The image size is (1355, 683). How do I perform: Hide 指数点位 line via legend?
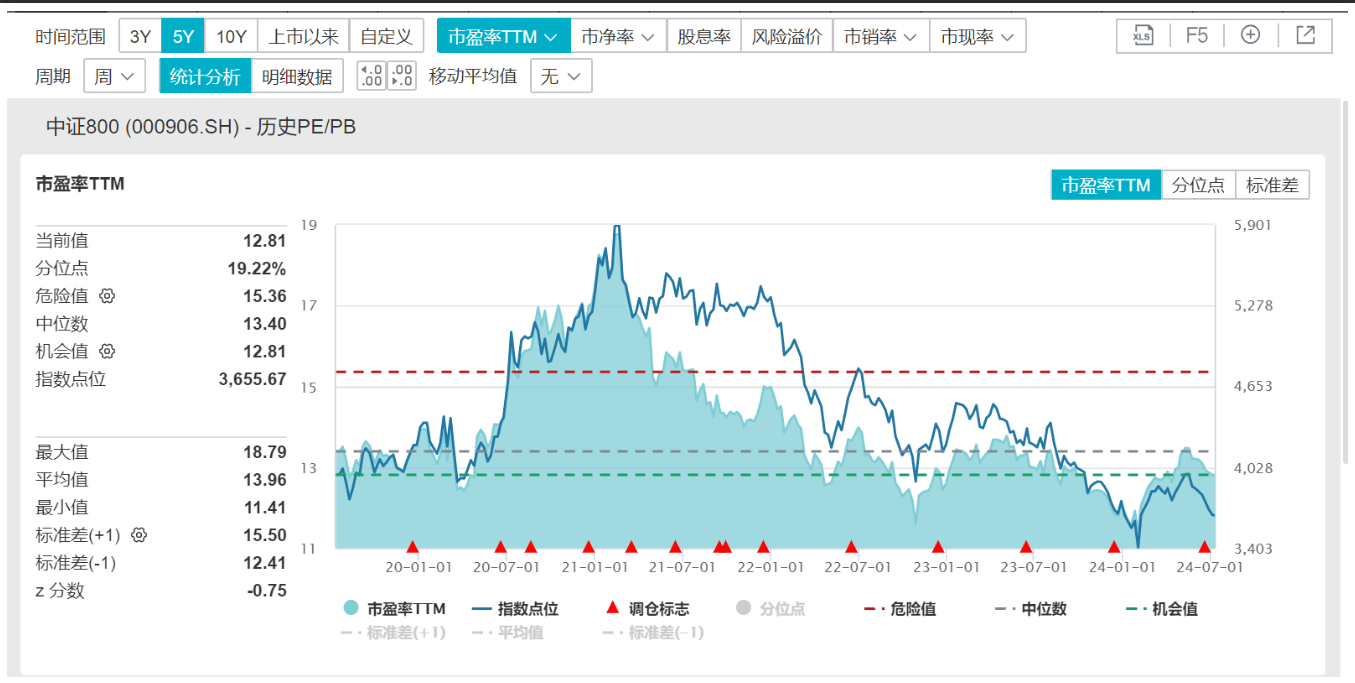click(516, 608)
